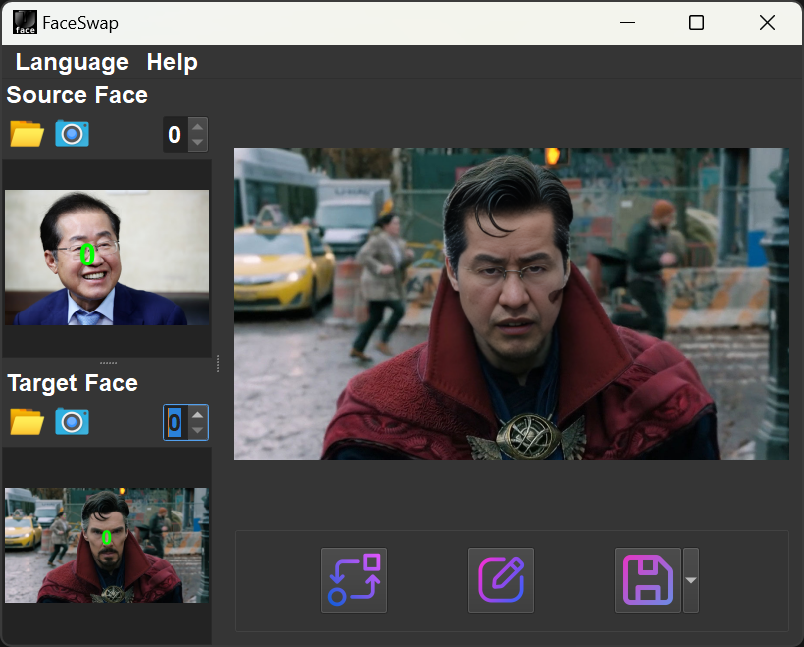
Task: Click the swapped result preview image
Action: coord(511,304)
